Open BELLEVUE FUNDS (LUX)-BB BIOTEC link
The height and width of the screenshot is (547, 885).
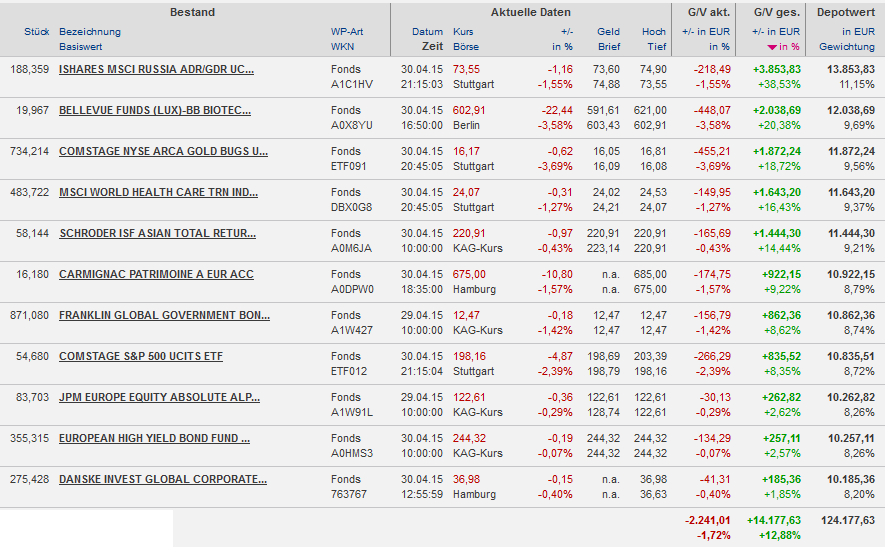click(155, 110)
